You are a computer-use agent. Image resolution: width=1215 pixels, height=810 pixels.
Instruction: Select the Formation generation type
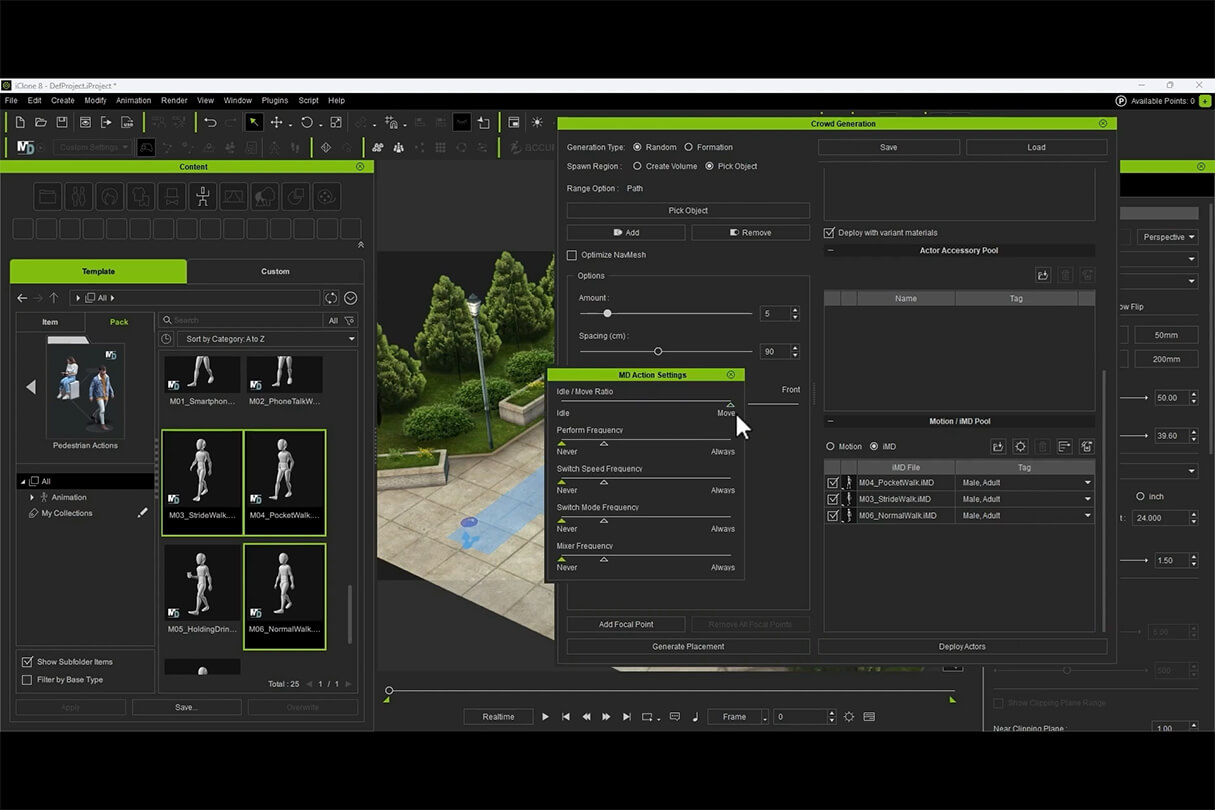click(x=688, y=147)
